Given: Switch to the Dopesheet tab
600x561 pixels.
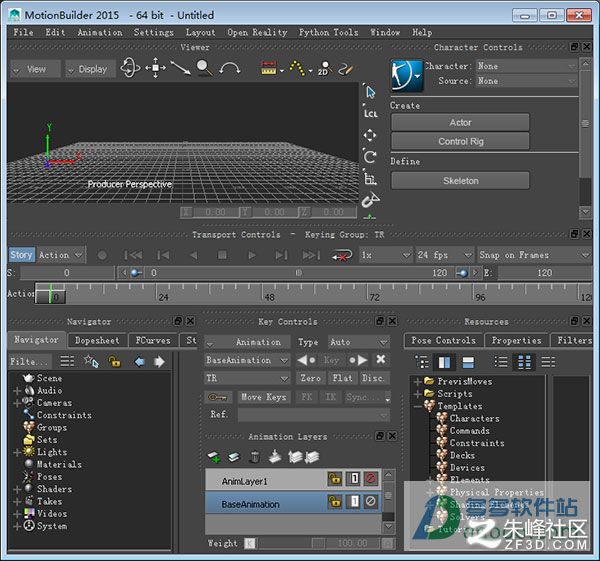Looking at the screenshot, I should (97, 340).
